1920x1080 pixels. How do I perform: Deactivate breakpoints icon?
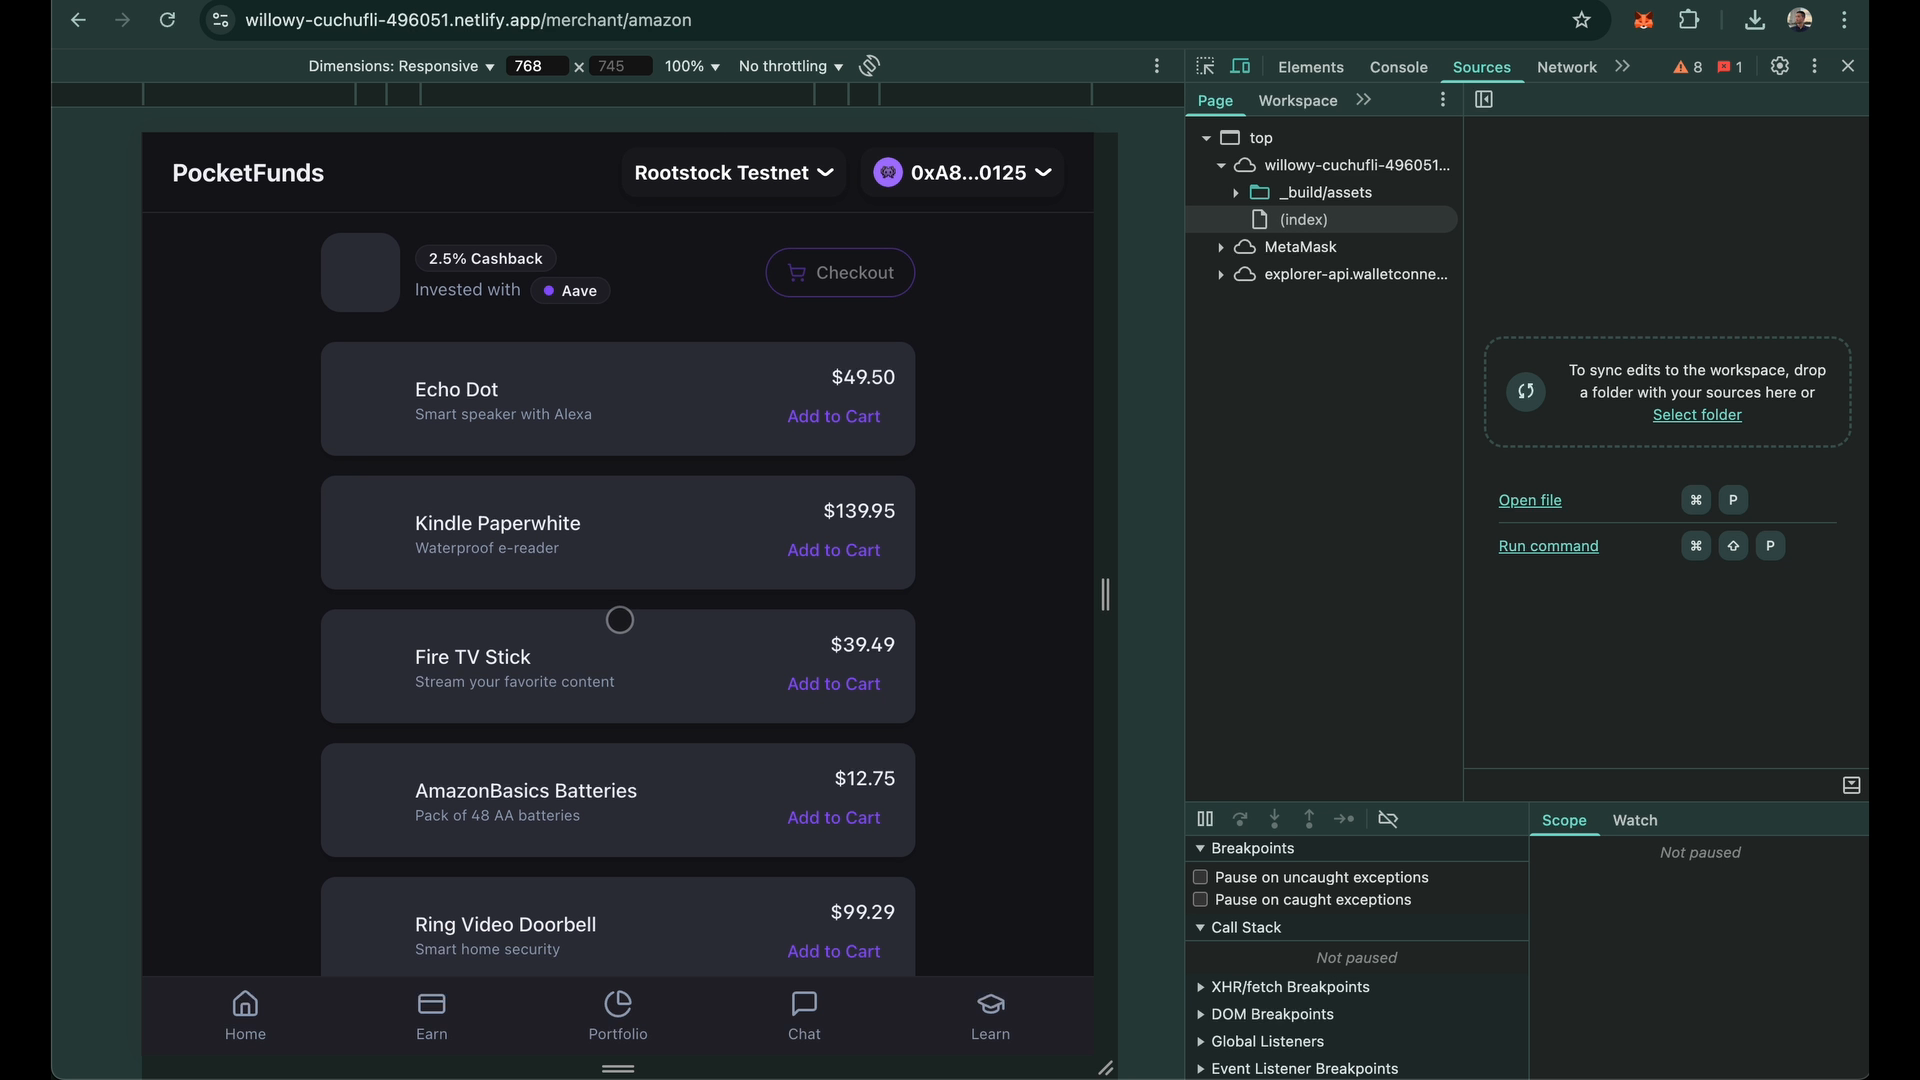(1388, 819)
